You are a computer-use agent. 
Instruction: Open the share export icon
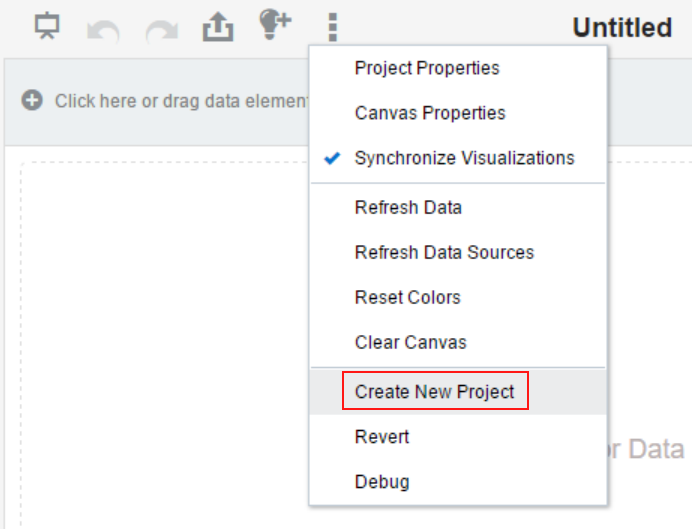pyautogui.click(x=218, y=26)
